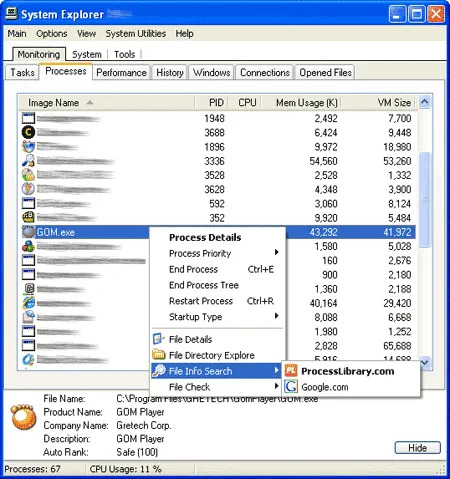Screen dimensions: 450x479
Task: Click the process icon for PID 3688
Action: click(x=28, y=132)
